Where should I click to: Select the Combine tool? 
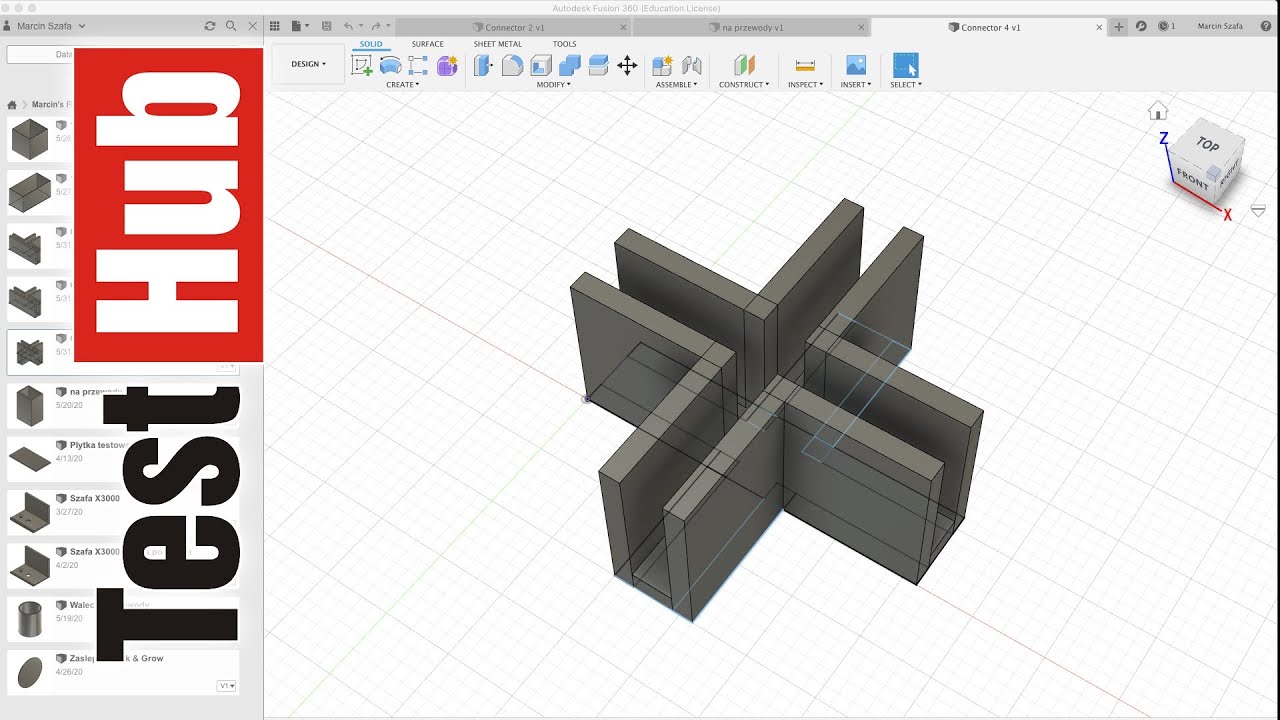(x=570, y=66)
